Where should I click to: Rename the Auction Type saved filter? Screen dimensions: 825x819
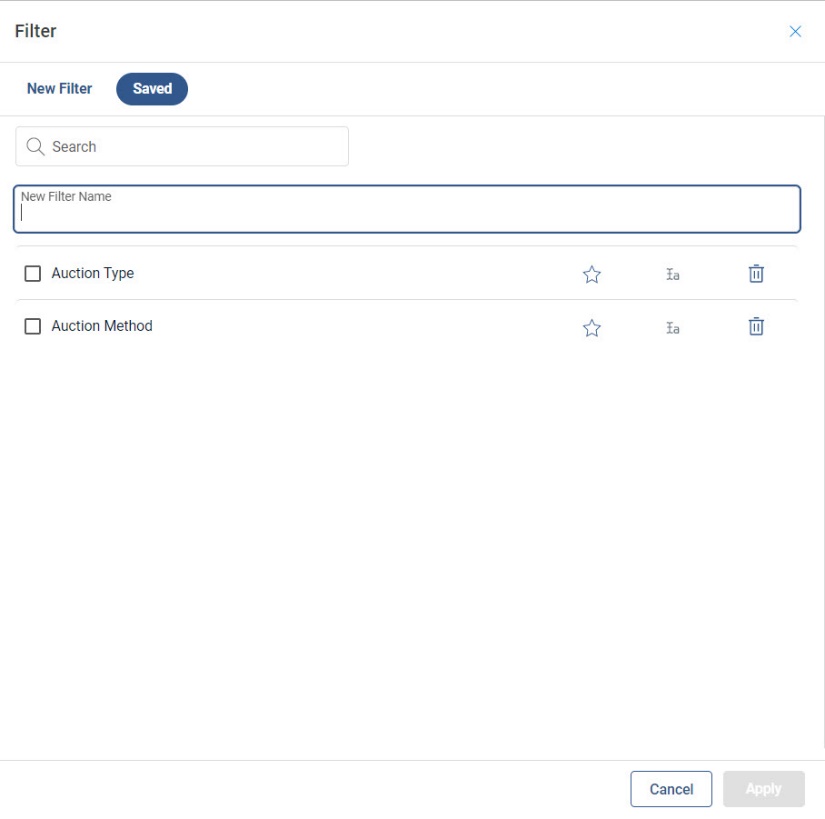tap(673, 274)
